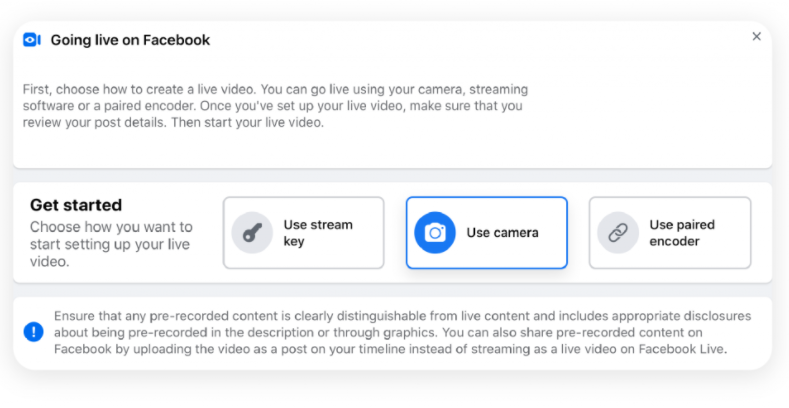Click the pre-recorded content notice text

(x=403, y=332)
